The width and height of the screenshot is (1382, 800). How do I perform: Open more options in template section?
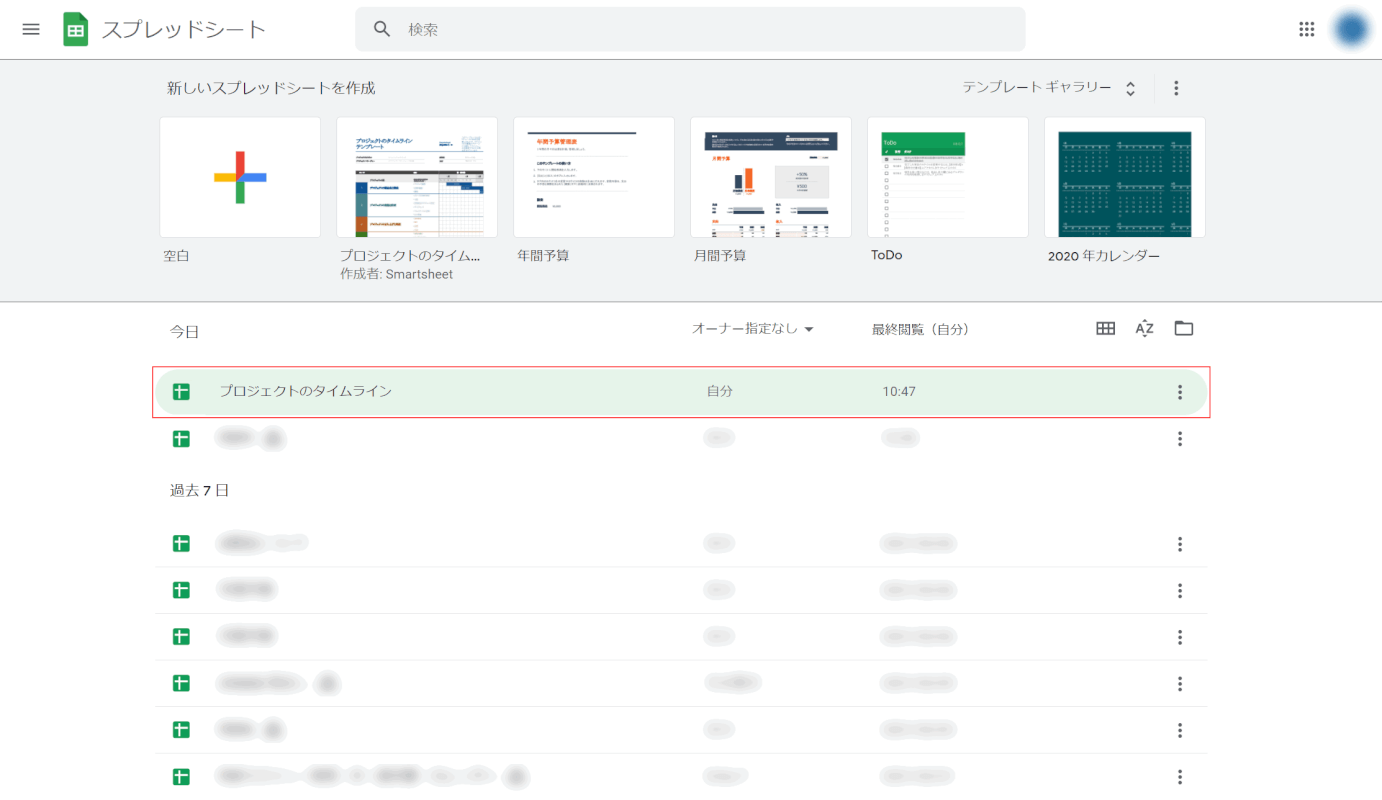coord(1176,88)
